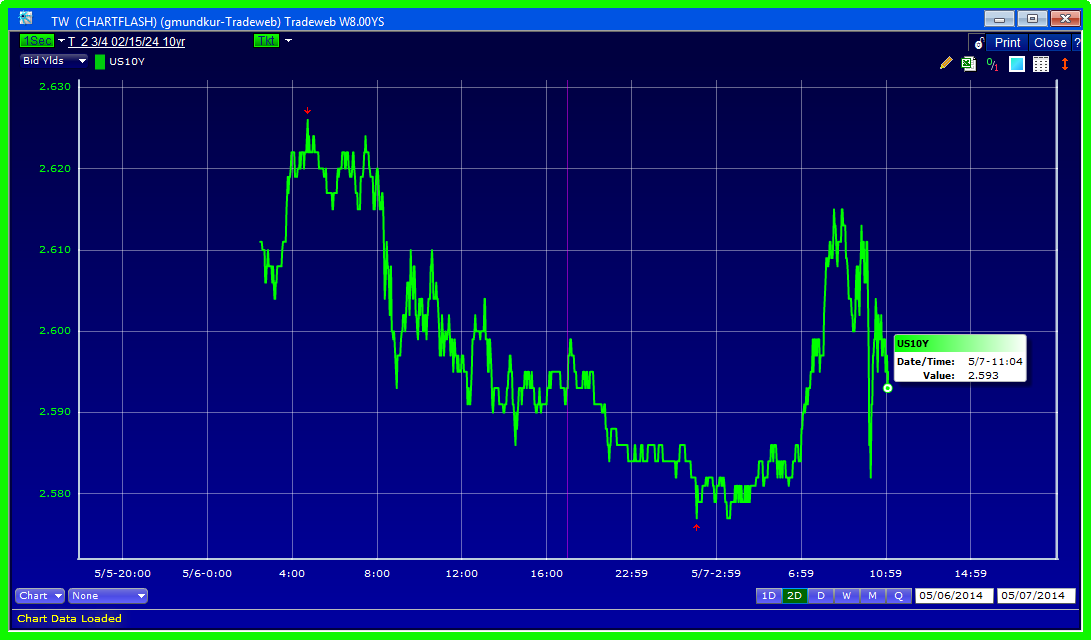
Task: Click the 2.580 y-axis label
Action: (55, 494)
